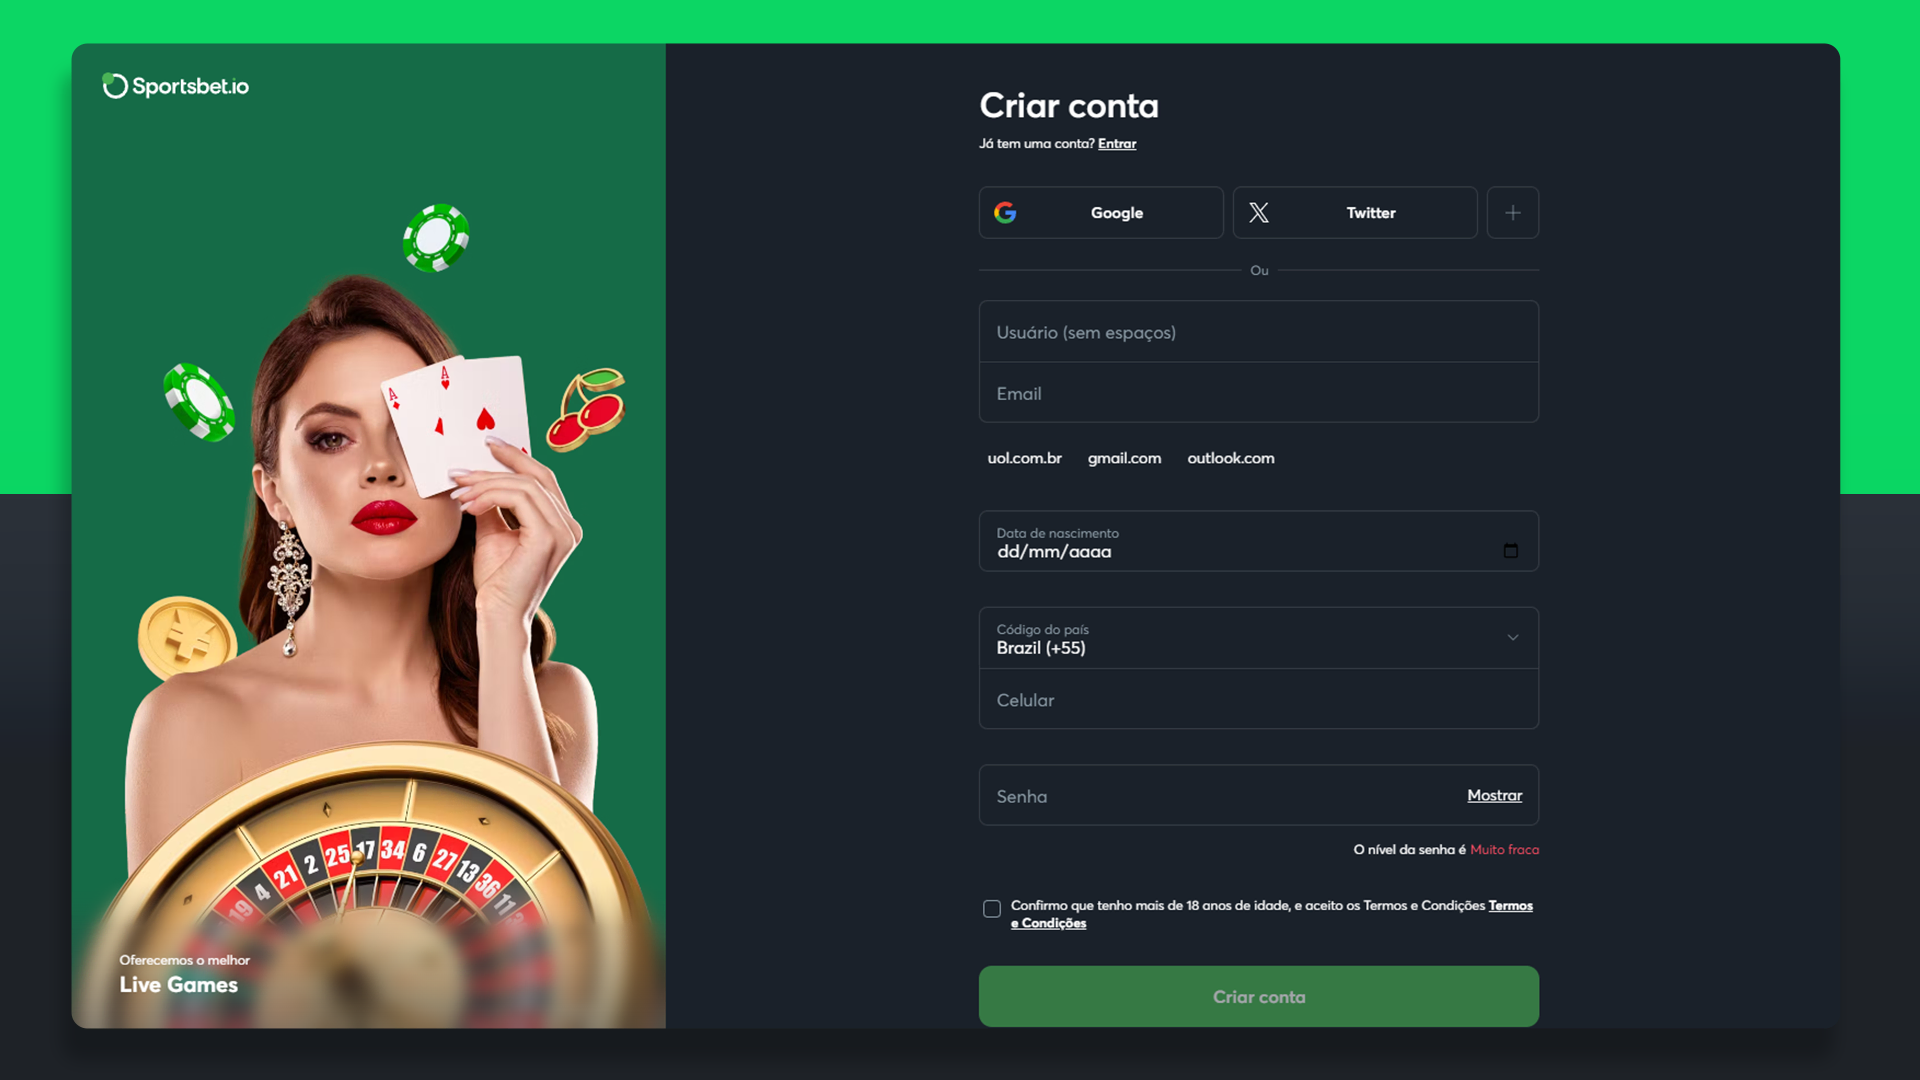This screenshot has height=1080, width=1920.
Task: Click the Google logo icon
Action: click(x=1005, y=212)
